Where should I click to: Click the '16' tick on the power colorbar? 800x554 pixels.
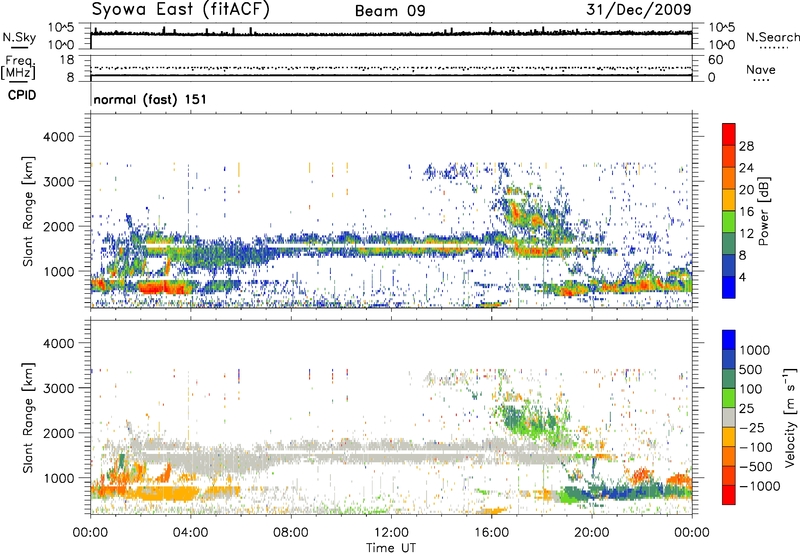746,212
